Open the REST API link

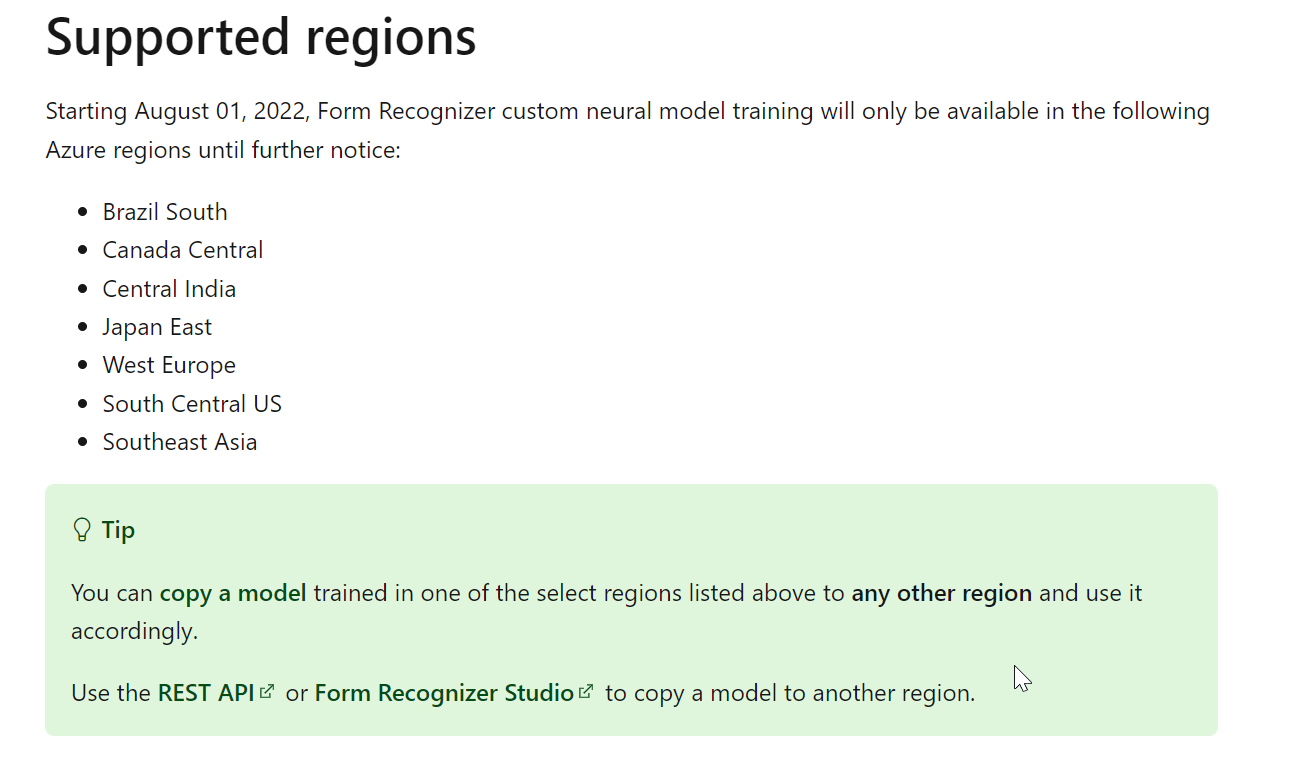[x=206, y=693]
